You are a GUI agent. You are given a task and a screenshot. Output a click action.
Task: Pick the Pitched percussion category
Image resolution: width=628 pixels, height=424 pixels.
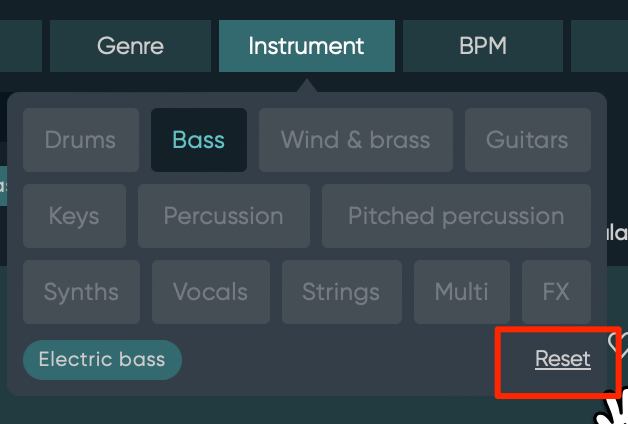coord(456,216)
